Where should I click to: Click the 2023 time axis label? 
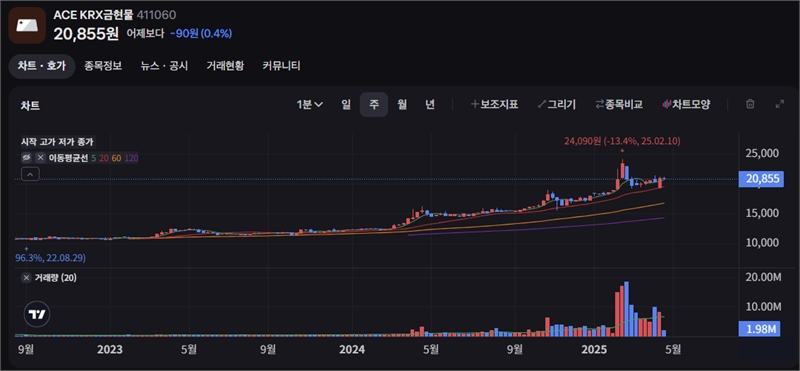point(110,350)
